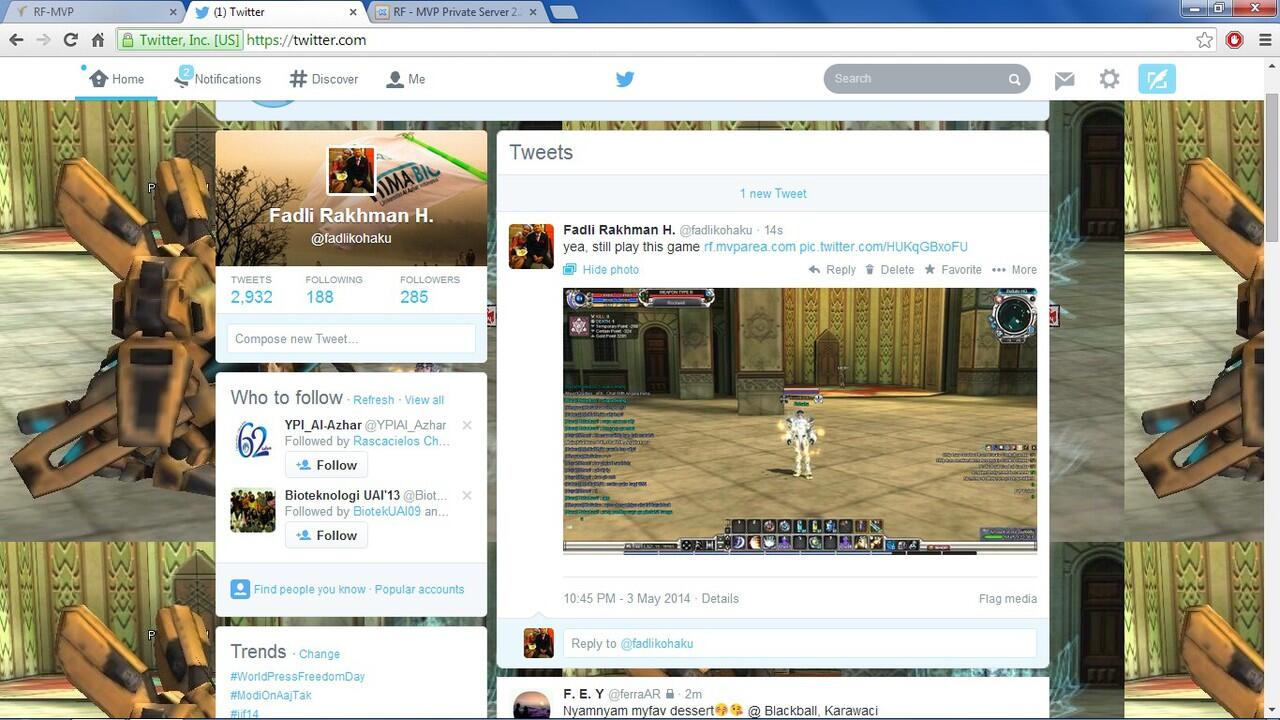Open pic.twitter.com/HUKqGBxoFU link
Viewport: 1280px width, 720px height.
[883, 247]
